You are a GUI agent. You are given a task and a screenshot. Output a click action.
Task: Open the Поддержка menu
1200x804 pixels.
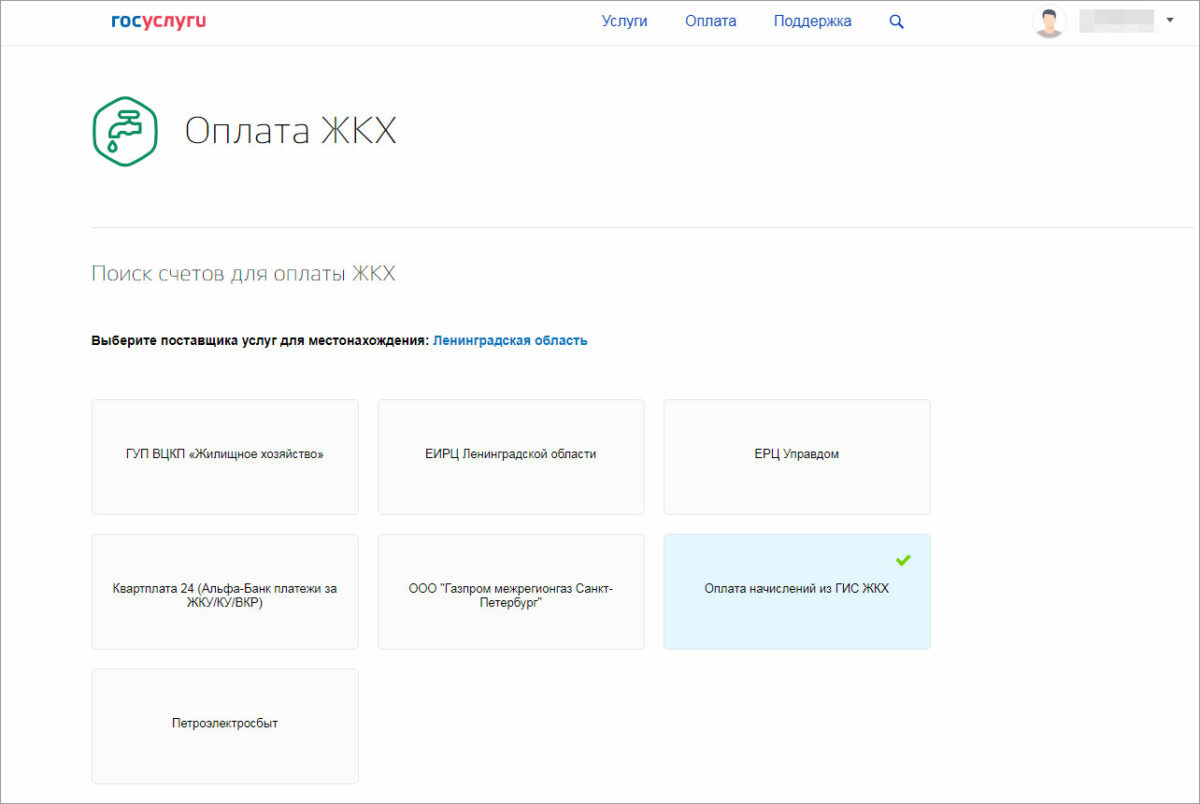812,21
